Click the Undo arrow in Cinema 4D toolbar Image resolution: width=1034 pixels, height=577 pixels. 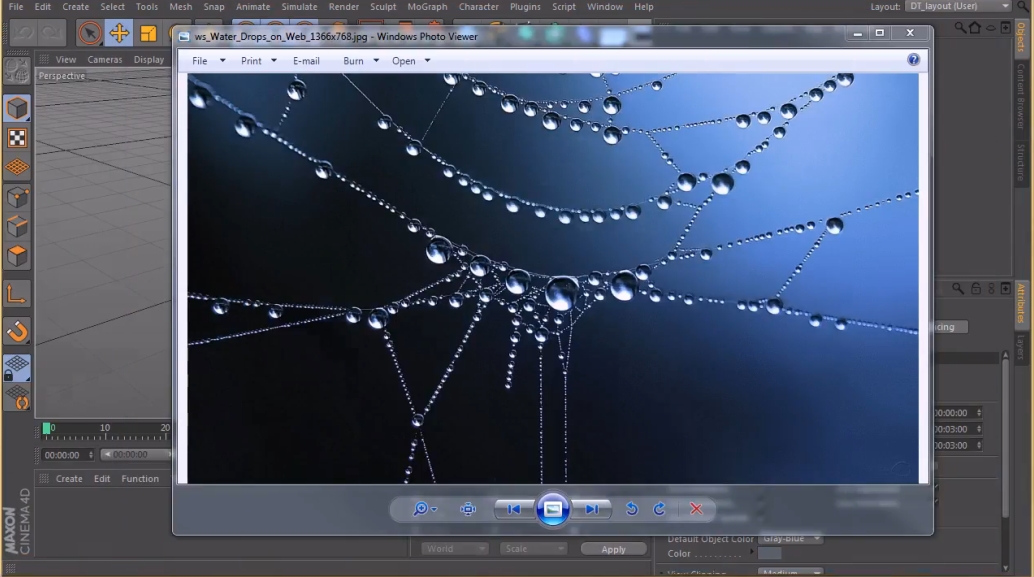23,33
